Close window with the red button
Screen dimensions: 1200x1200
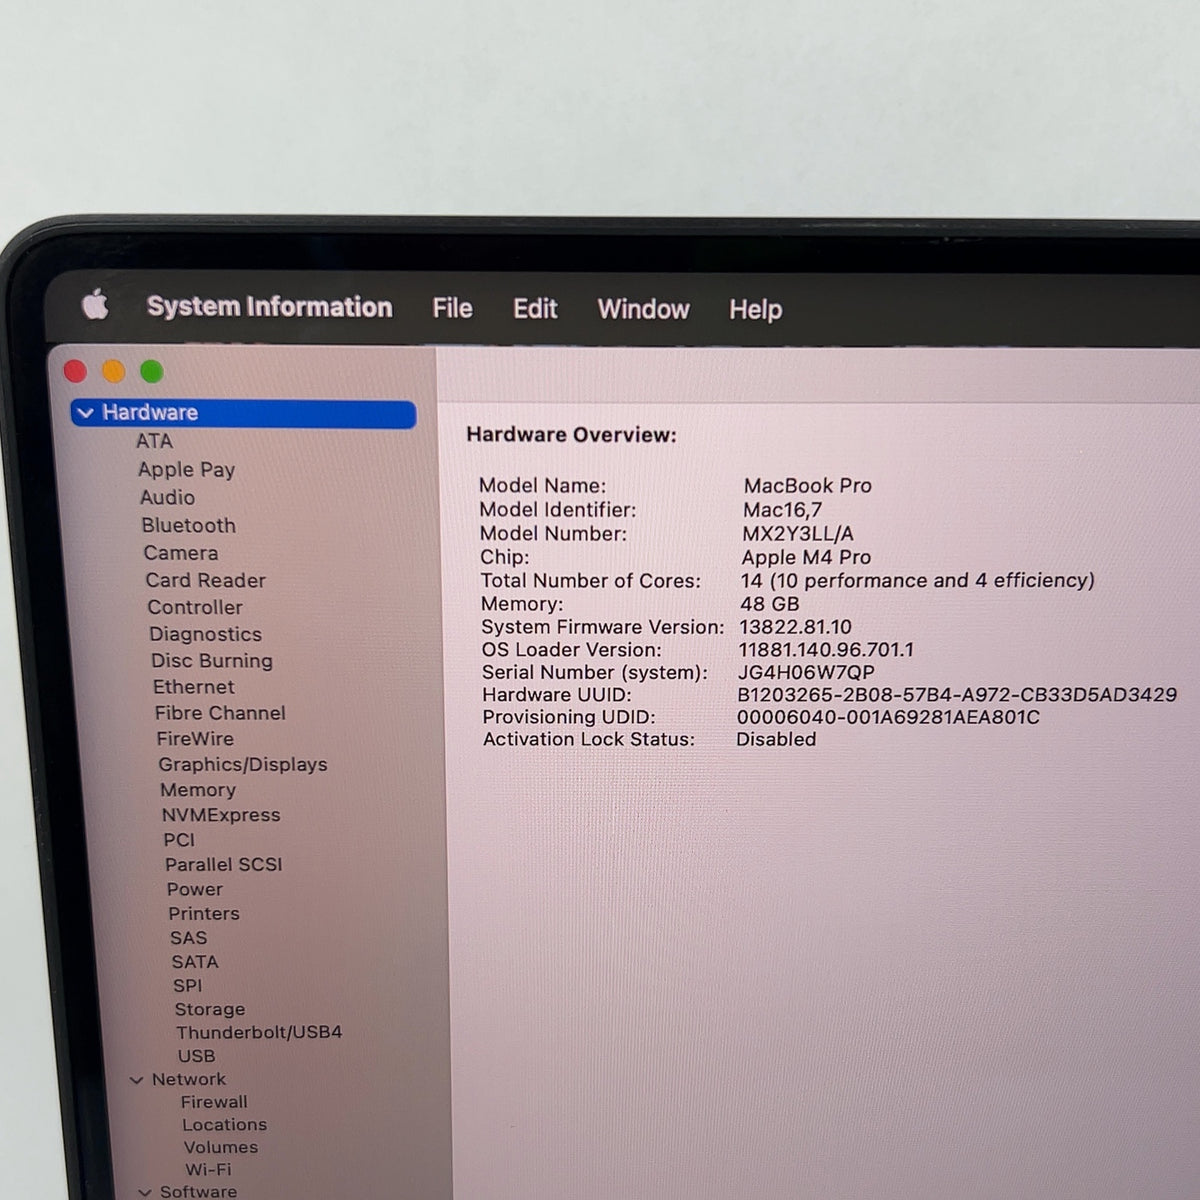pyautogui.click(x=75, y=372)
